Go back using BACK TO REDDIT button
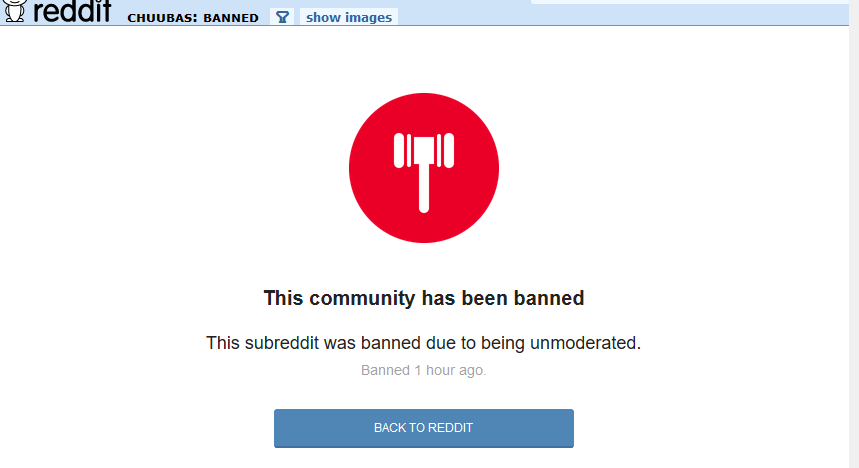859x468 pixels. (423, 428)
